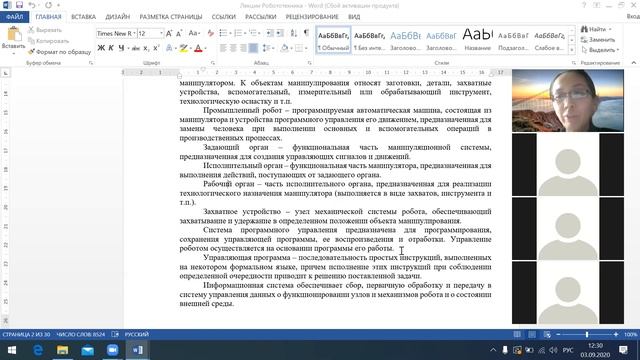Adjust the zoom slider handle
The width and height of the screenshot is (640, 360).
click(587, 334)
